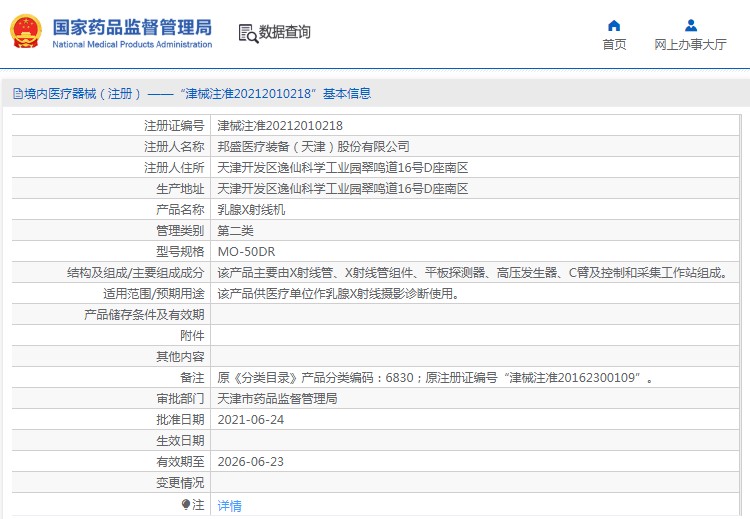Click the 管理类别 row label
The height and width of the screenshot is (519, 750).
[180, 231]
